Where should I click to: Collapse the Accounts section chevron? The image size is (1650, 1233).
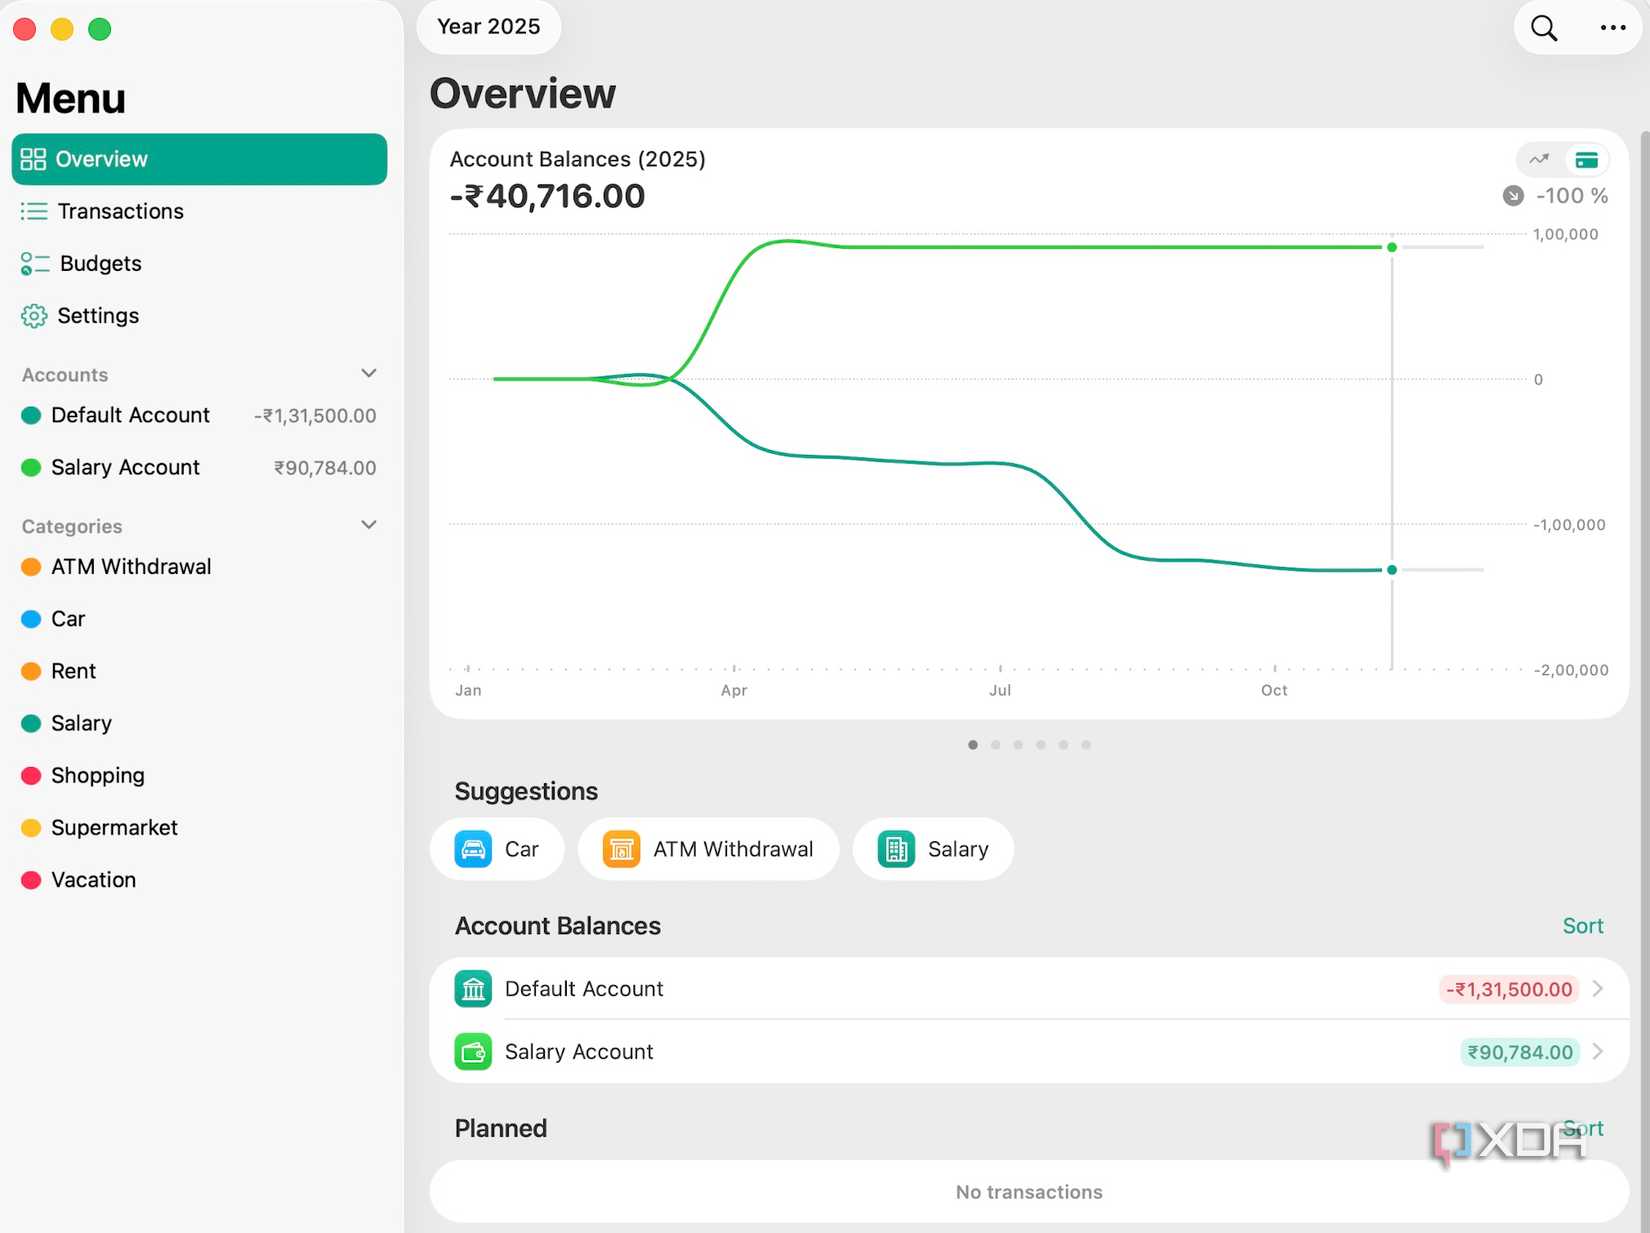pos(369,373)
